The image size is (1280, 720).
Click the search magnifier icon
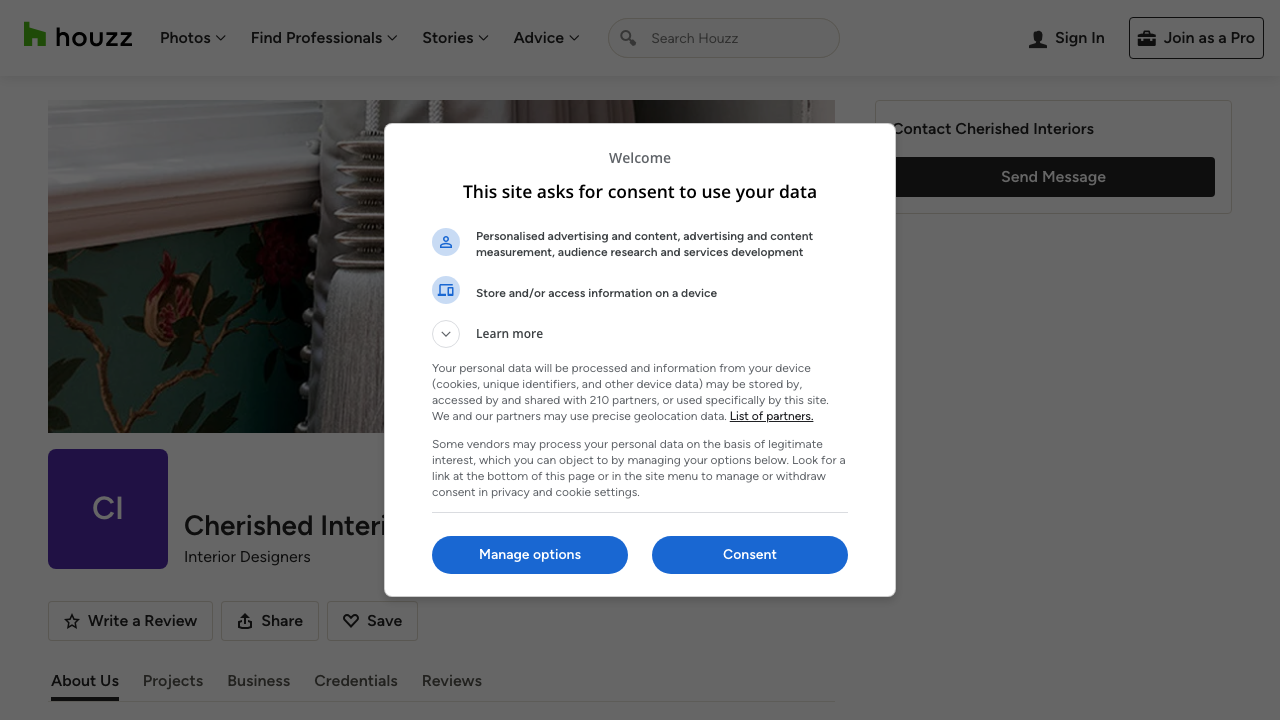628,38
